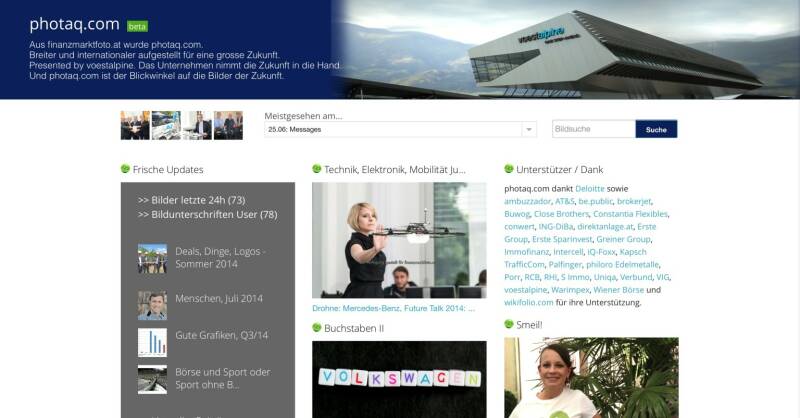Visit the IQ-Foxx supporter link

[601, 252]
